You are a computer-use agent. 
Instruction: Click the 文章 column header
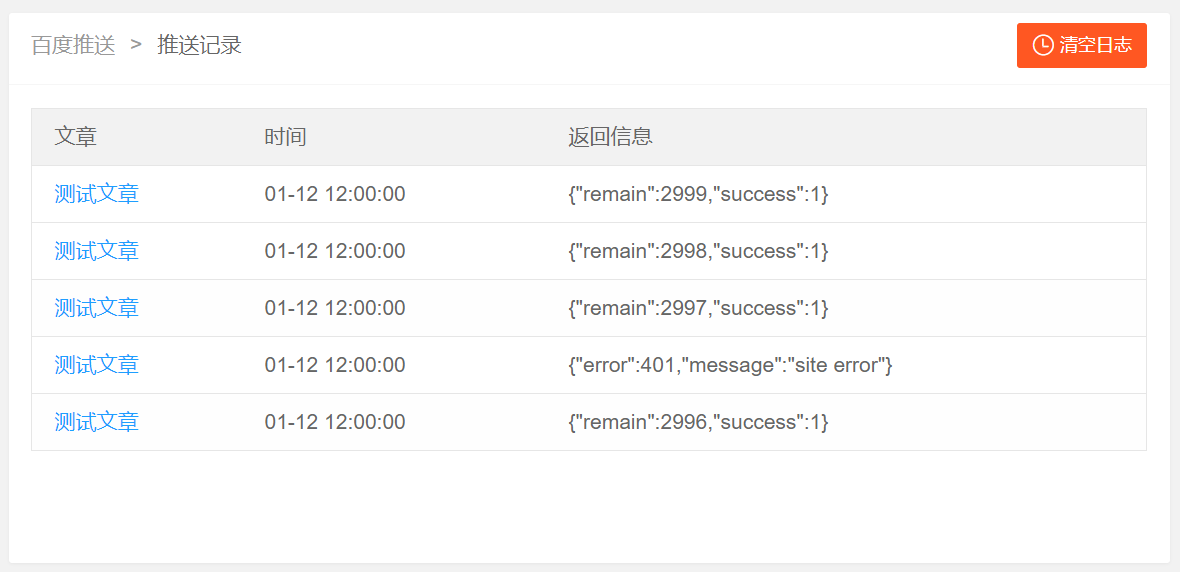[x=75, y=137]
